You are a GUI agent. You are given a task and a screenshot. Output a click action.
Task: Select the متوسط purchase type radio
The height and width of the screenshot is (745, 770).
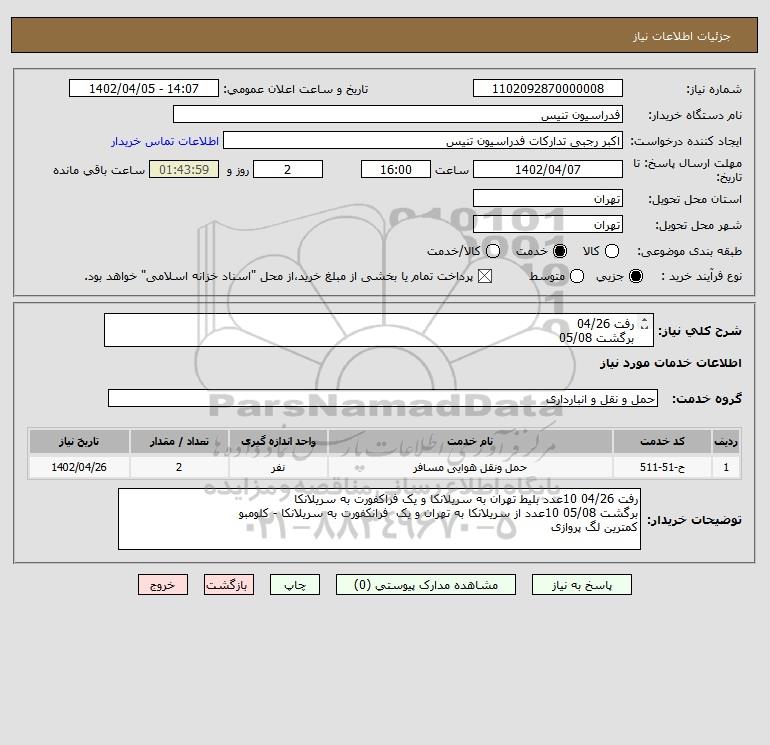coord(577,276)
